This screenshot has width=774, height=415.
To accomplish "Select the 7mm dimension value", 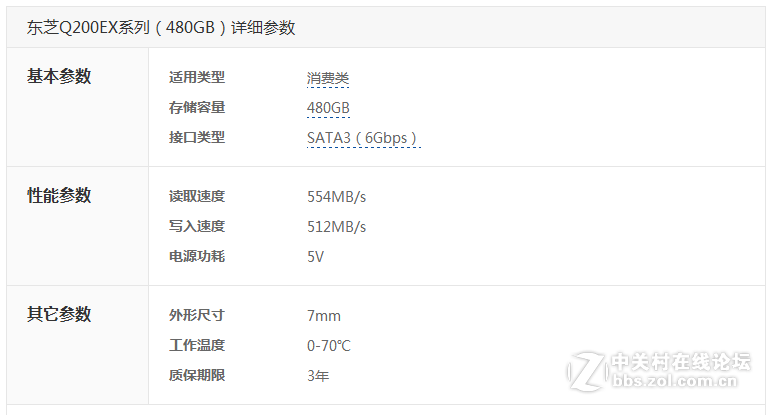I will pos(324,316).
